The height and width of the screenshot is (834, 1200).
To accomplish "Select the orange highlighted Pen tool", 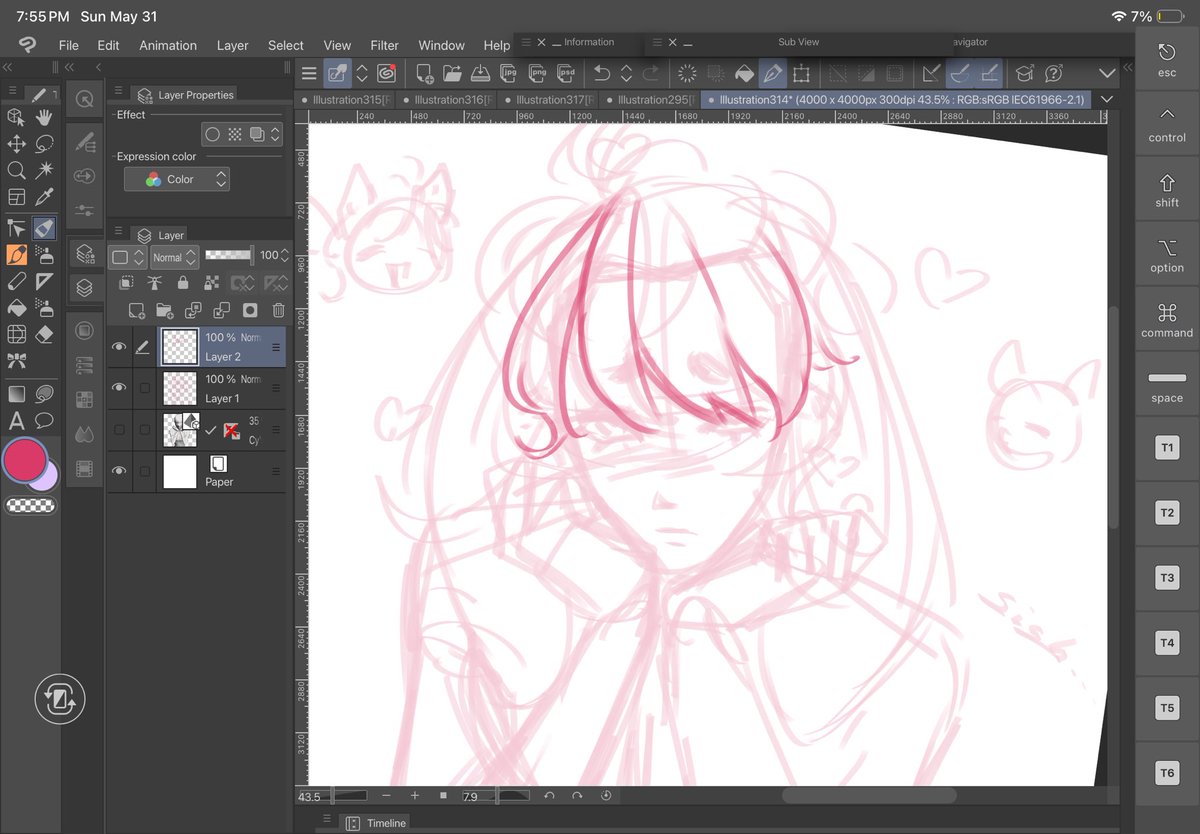I will click(16, 255).
